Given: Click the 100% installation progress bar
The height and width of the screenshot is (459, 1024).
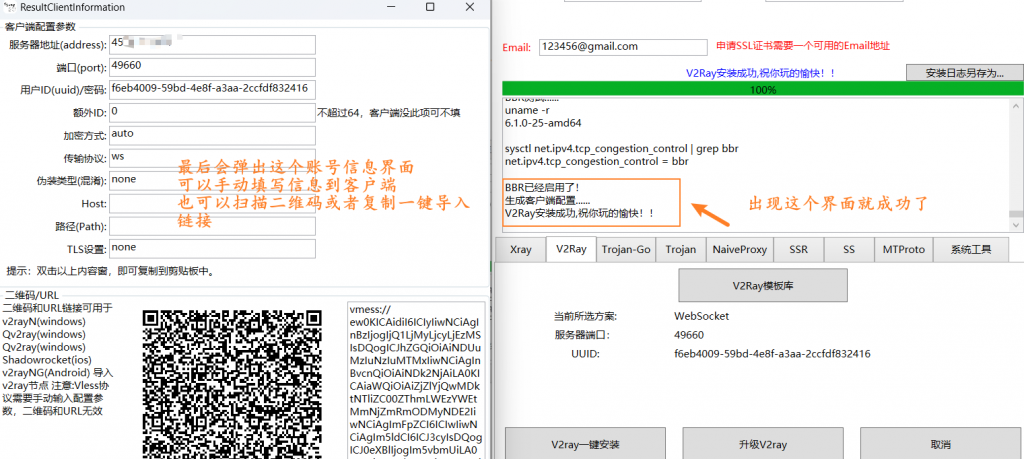Looking at the screenshot, I should pos(762,89).
